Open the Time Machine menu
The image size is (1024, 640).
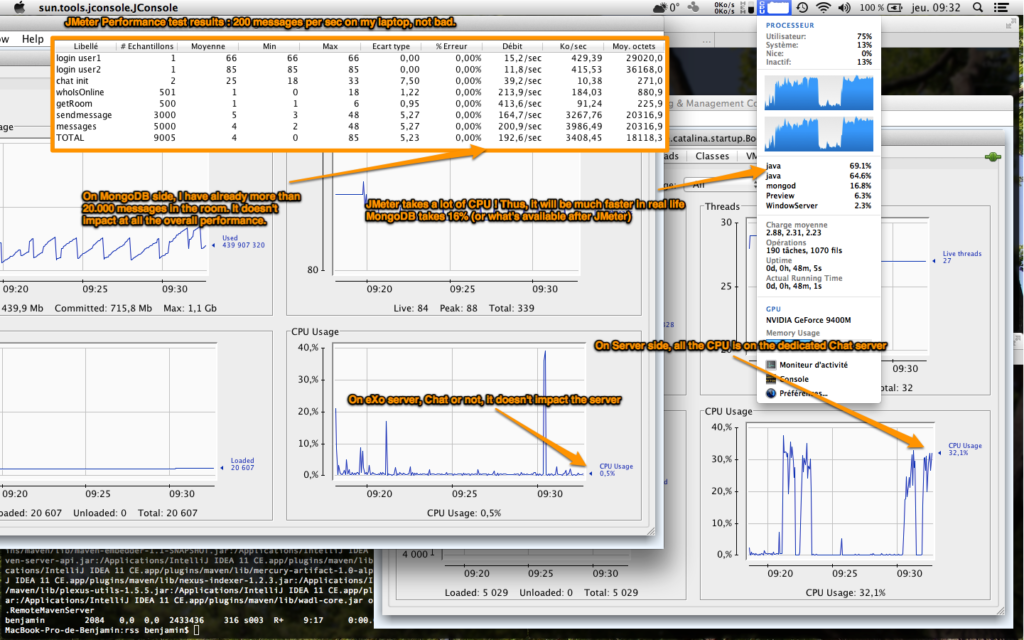(x=802, y=8)
